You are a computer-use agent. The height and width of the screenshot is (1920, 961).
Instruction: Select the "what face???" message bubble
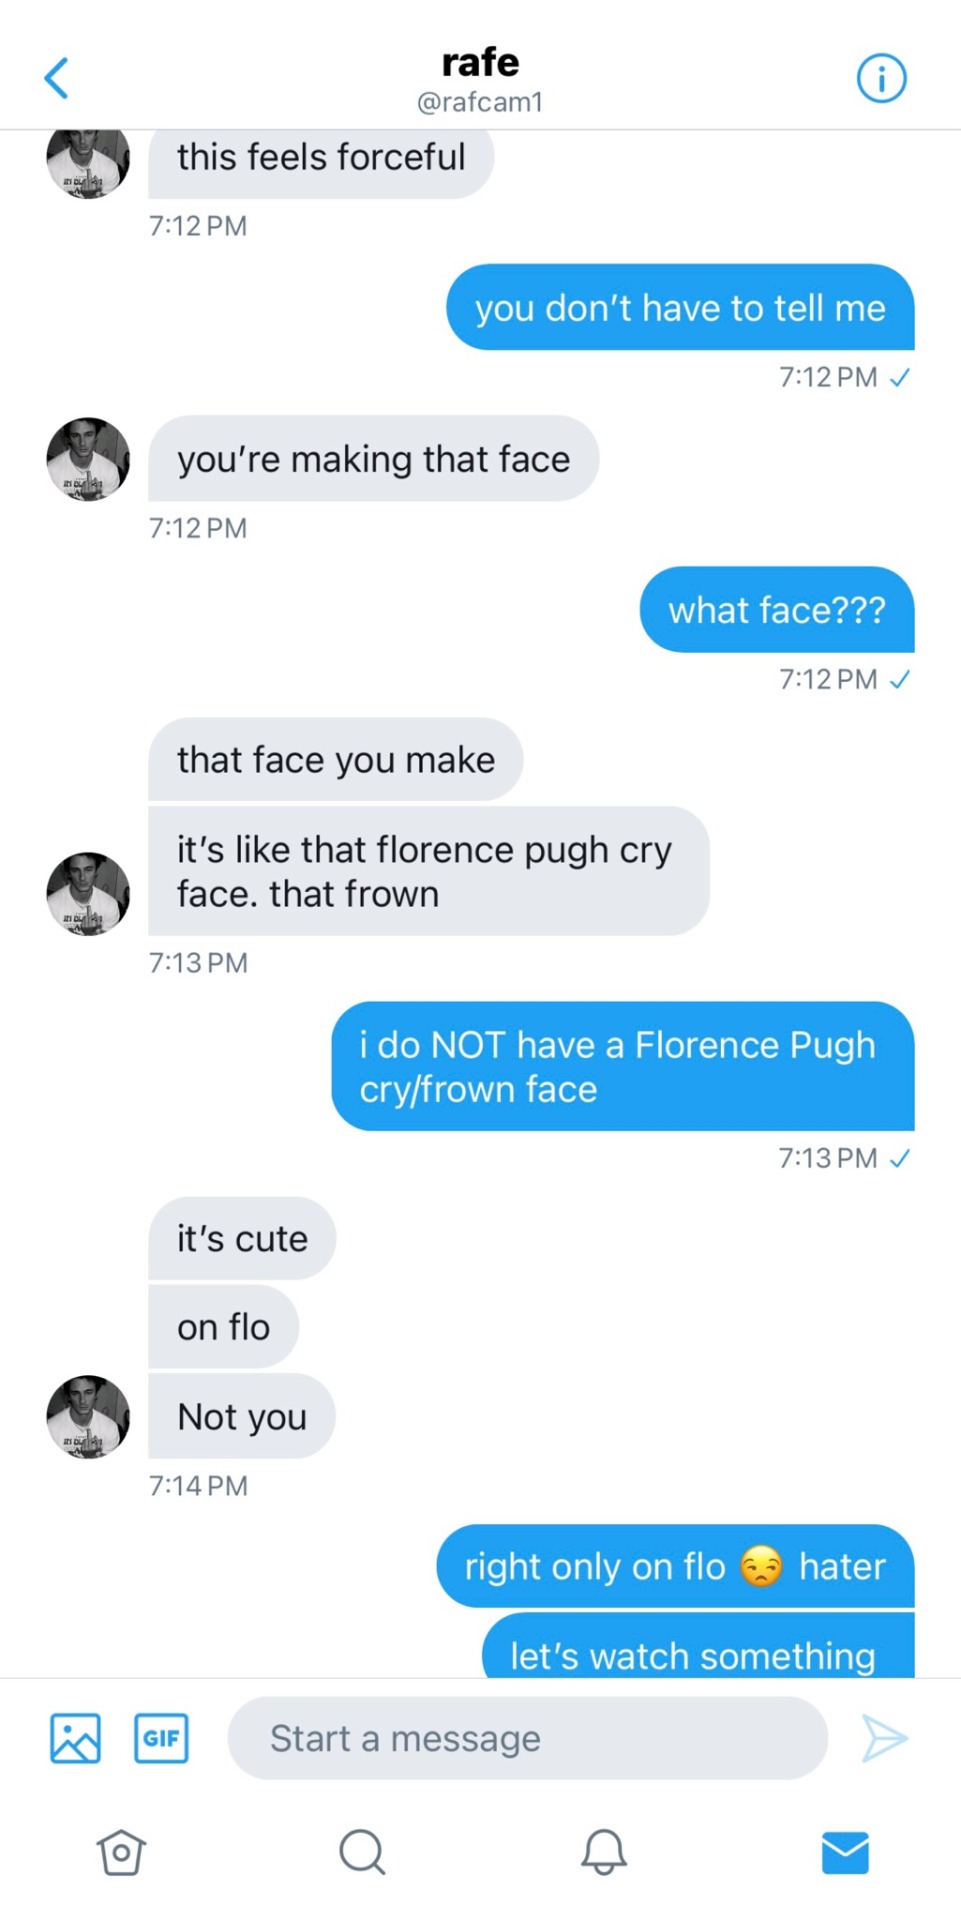[x=777, y=610]
